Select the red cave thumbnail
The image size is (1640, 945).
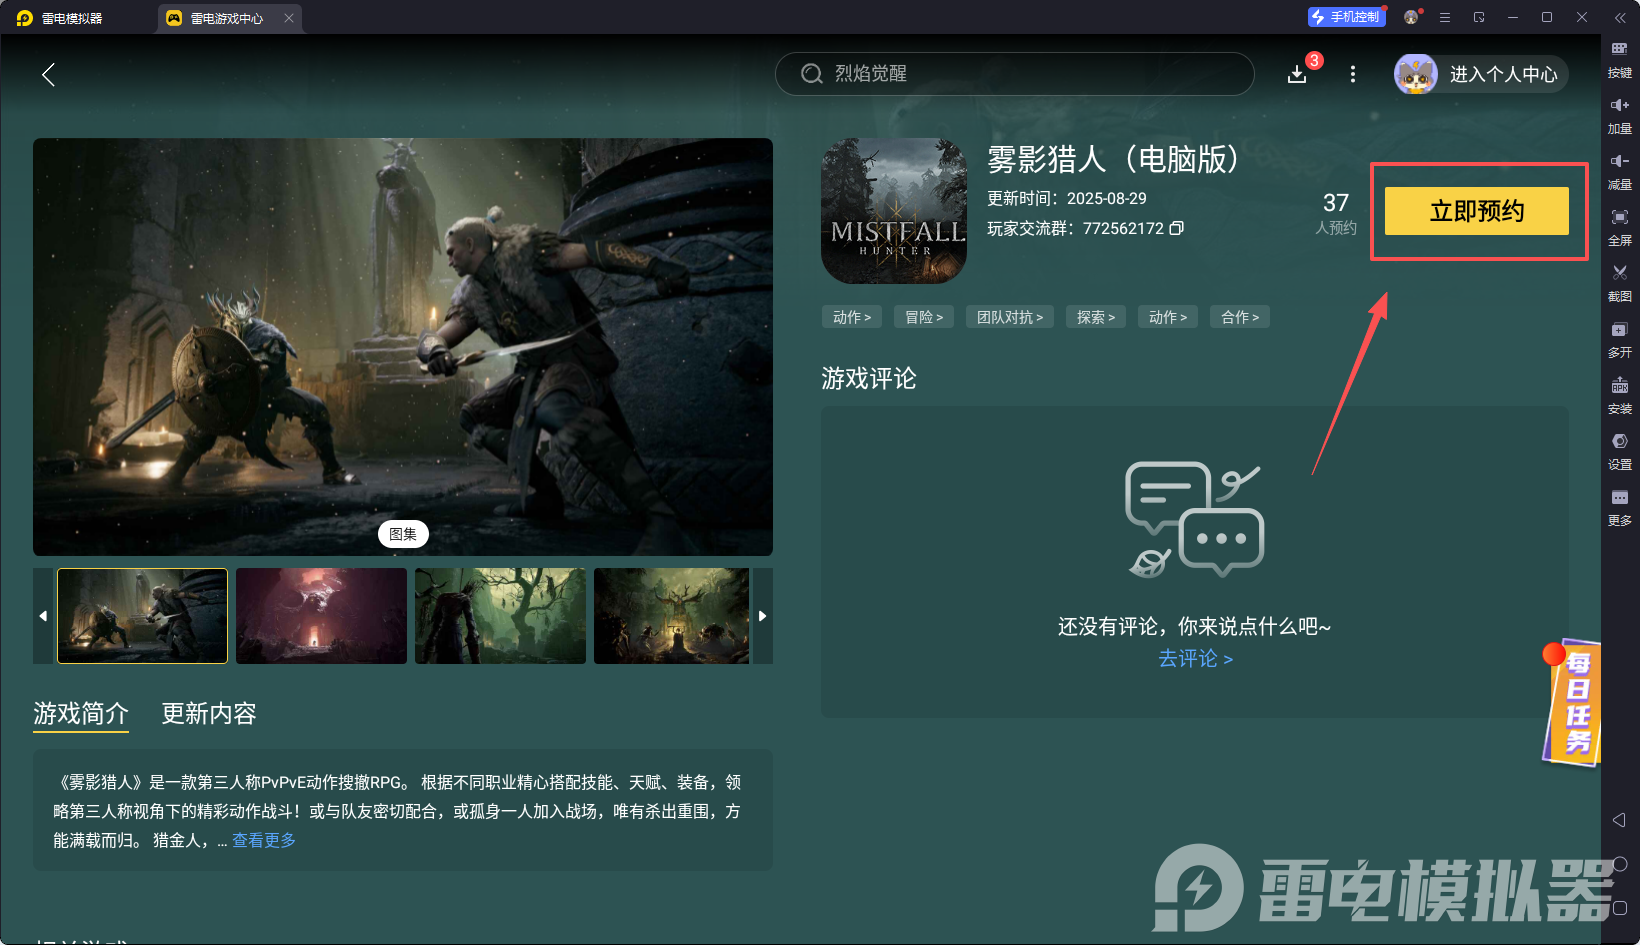(321, 616)
